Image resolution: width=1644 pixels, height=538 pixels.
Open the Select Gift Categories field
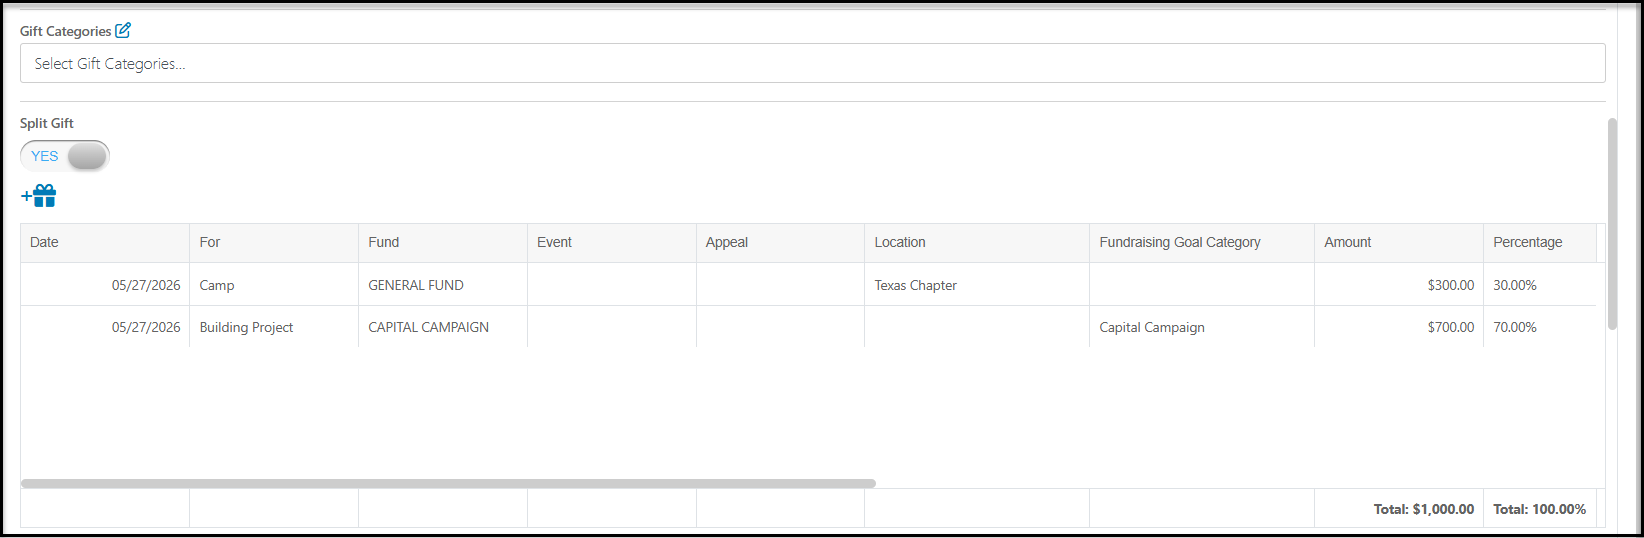812,63
